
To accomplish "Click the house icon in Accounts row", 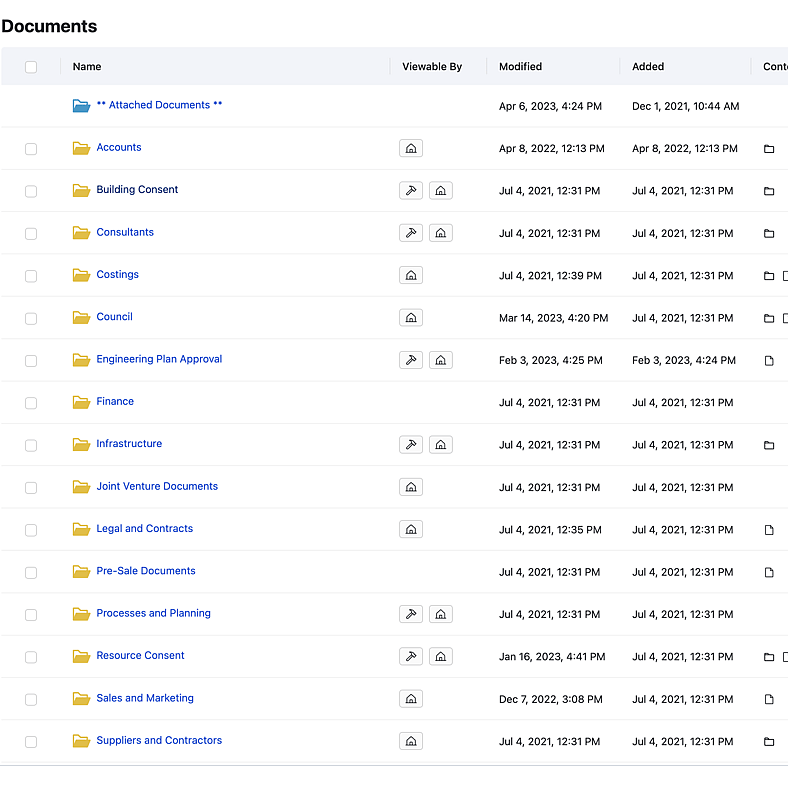I will click(410, 148).
